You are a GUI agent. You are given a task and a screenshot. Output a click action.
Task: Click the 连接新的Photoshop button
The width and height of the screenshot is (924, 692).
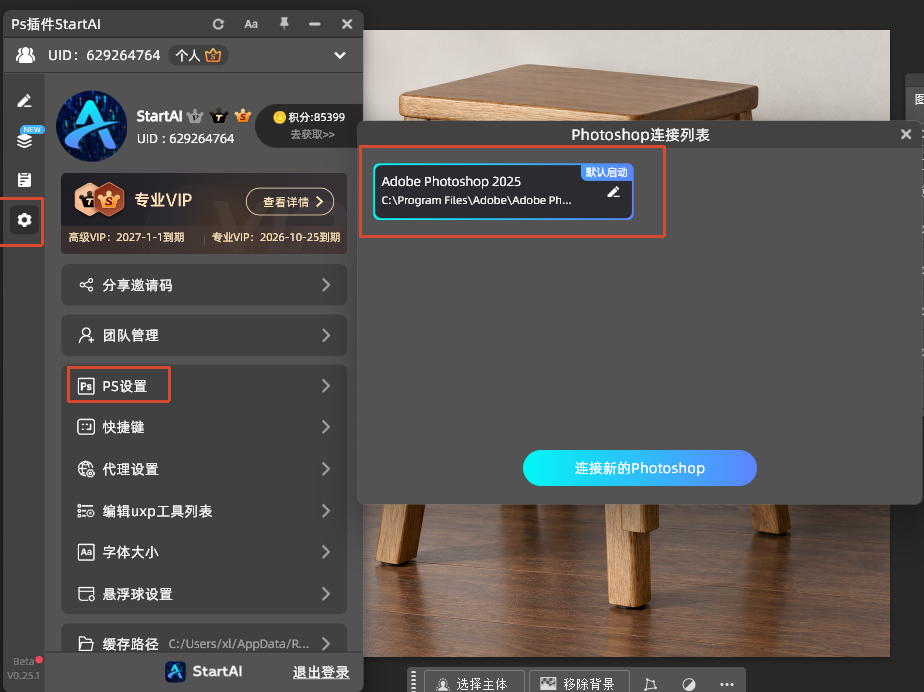pyautogui.click(x=640, y=468)
